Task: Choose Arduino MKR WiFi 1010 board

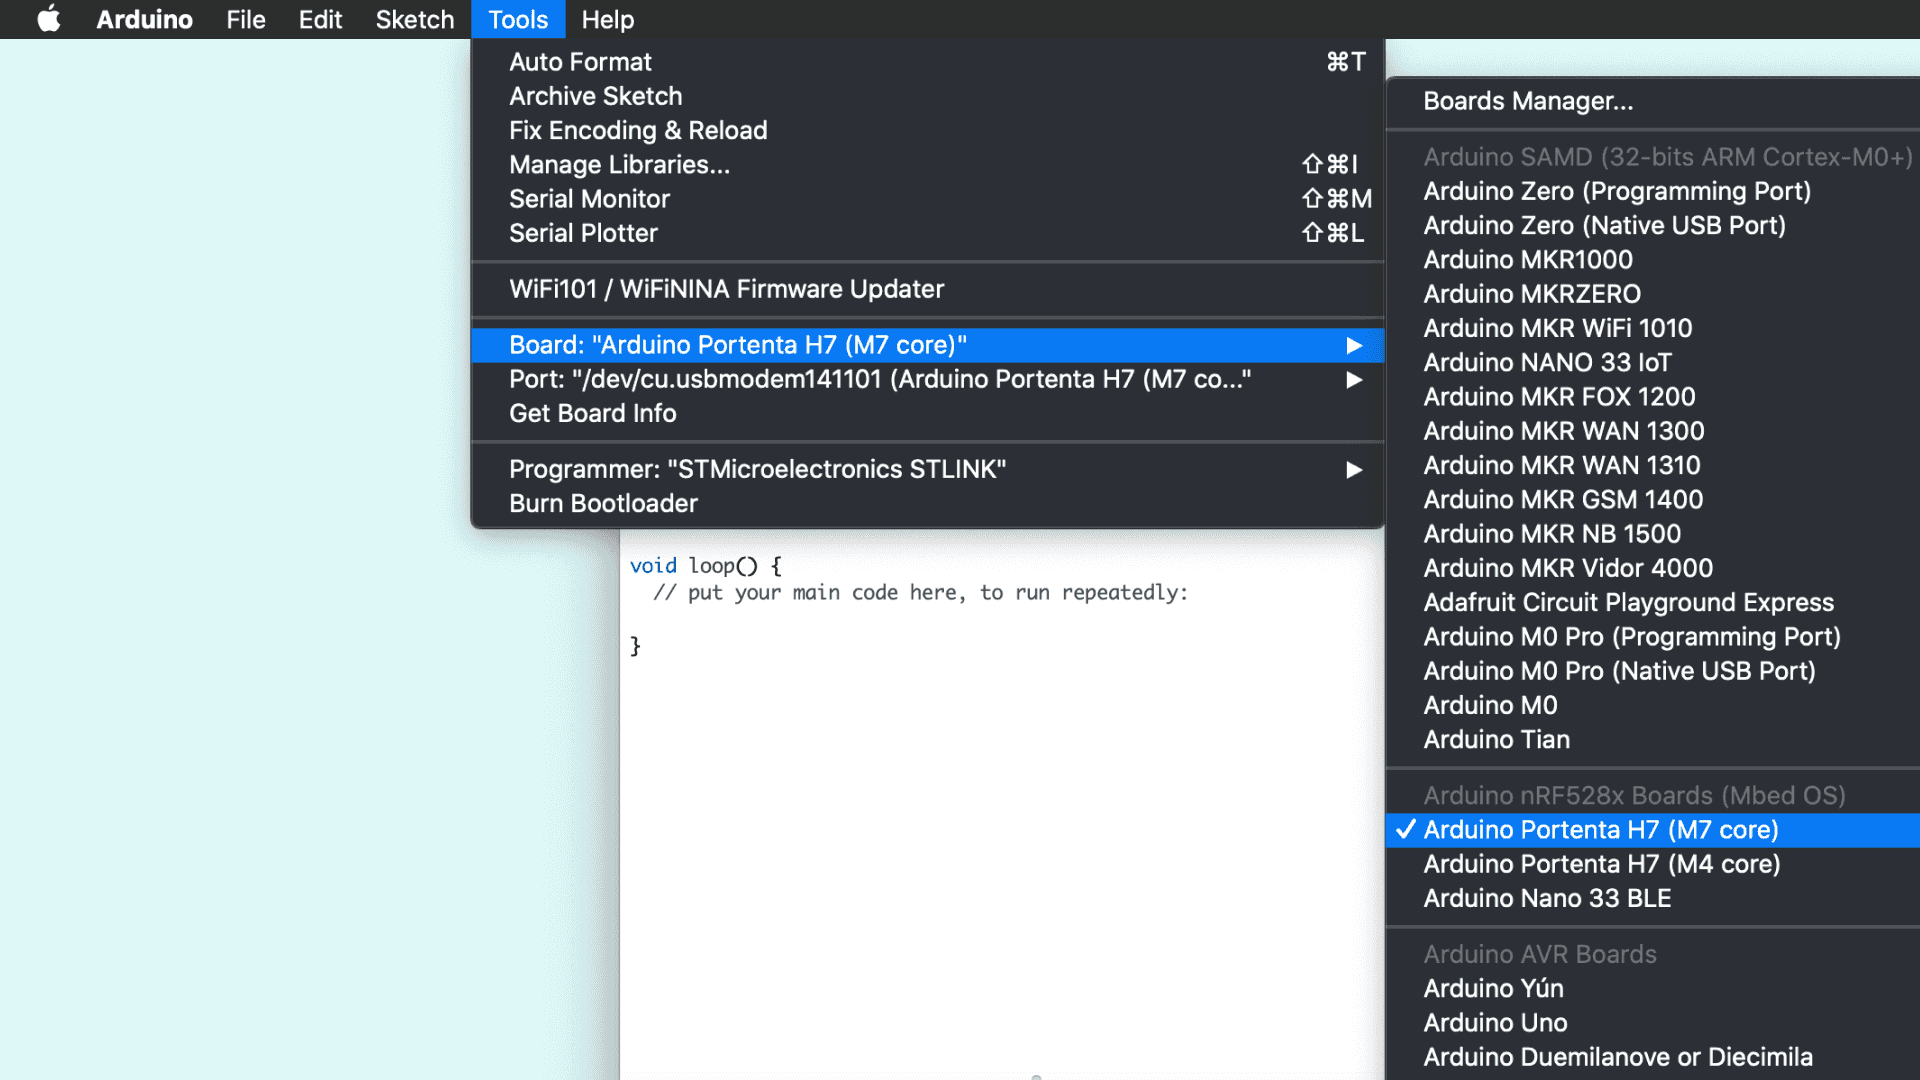Action: [1557, 328]
